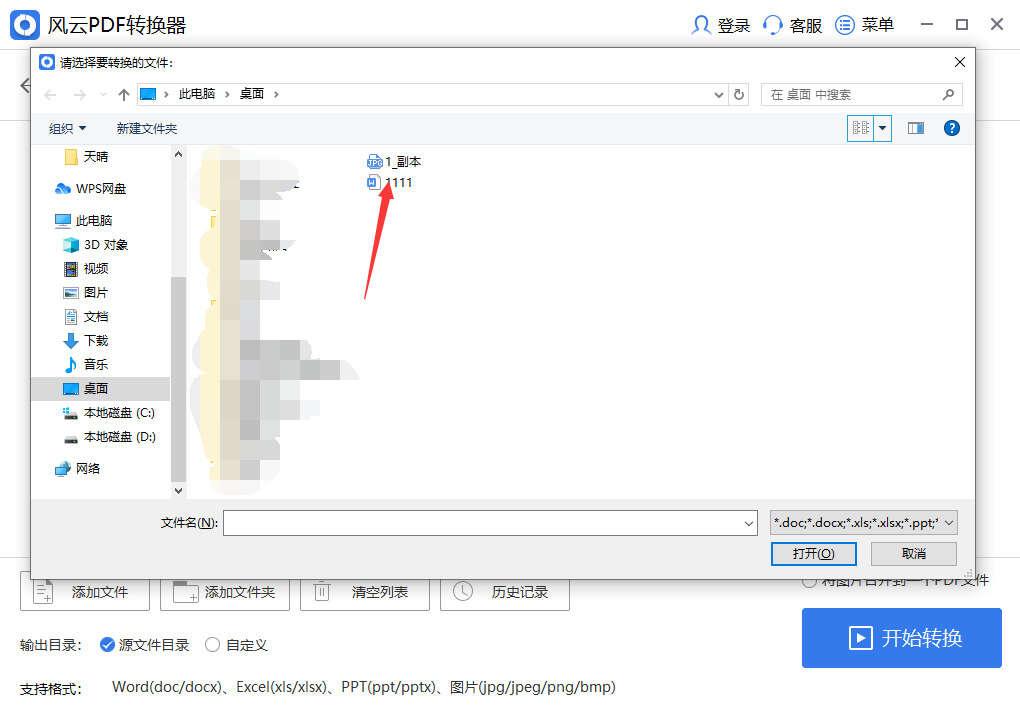Click the sidebar scroll down arrow
Image resolution: width=1020 pixels, height=714 pixels.
pyautogui.click(x=178, y=491)
